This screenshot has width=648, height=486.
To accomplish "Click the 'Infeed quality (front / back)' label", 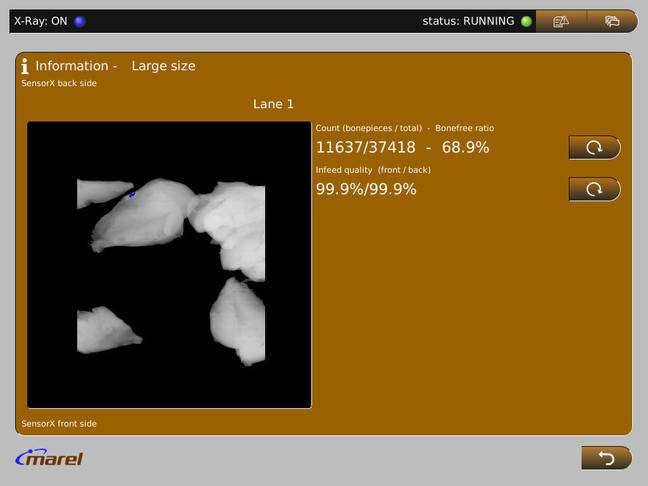I will 373,170.
